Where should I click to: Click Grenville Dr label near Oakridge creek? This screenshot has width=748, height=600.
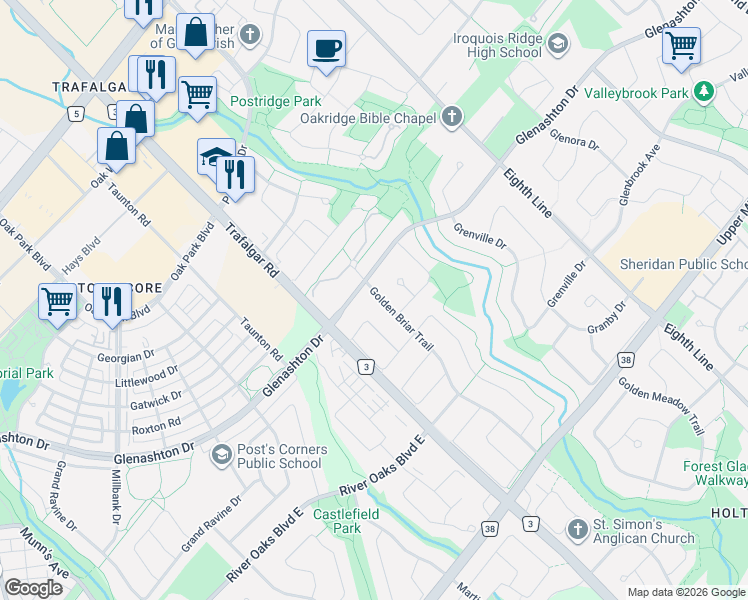coord(480,236)
